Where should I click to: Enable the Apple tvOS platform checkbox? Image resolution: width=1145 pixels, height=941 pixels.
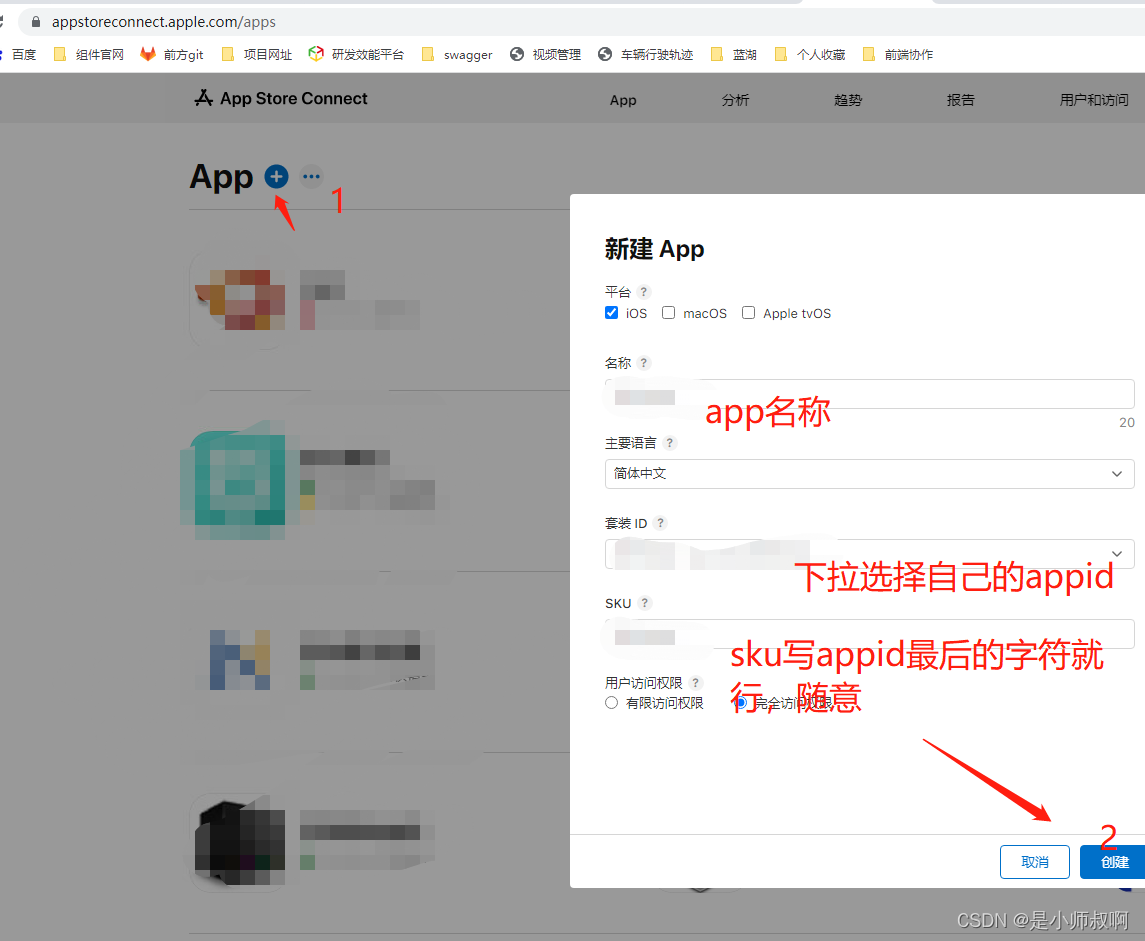coord(748,312)
